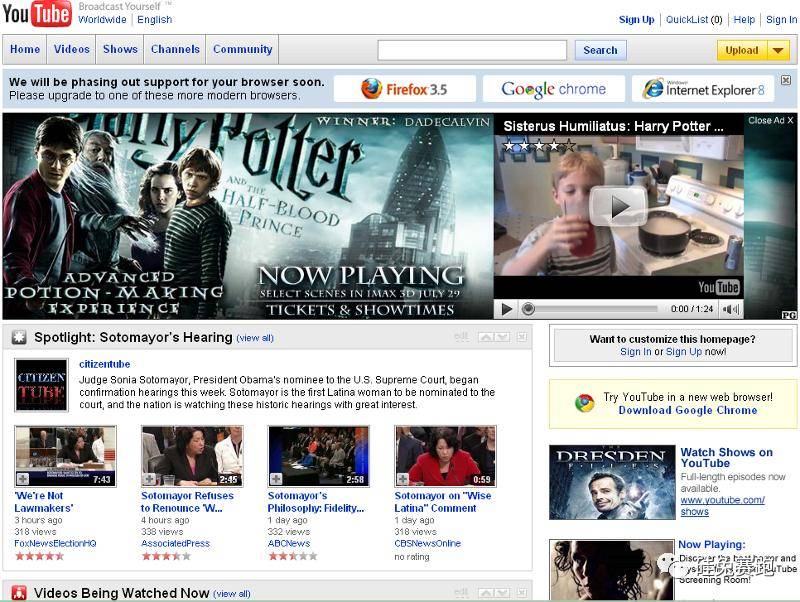The image size is (800, 602).
Task: Rate the featured video with stars
Action: (x=539, y=146)
